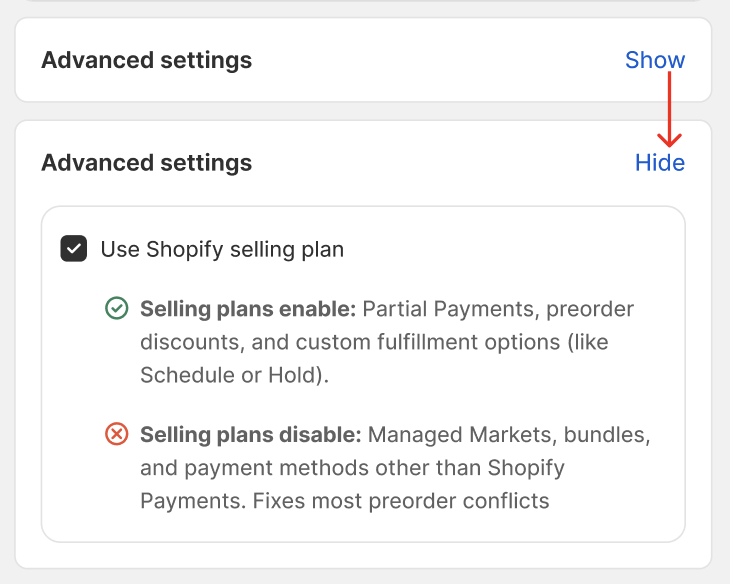Click the bold "Selling plans disable:" text

tap(250, 435)
